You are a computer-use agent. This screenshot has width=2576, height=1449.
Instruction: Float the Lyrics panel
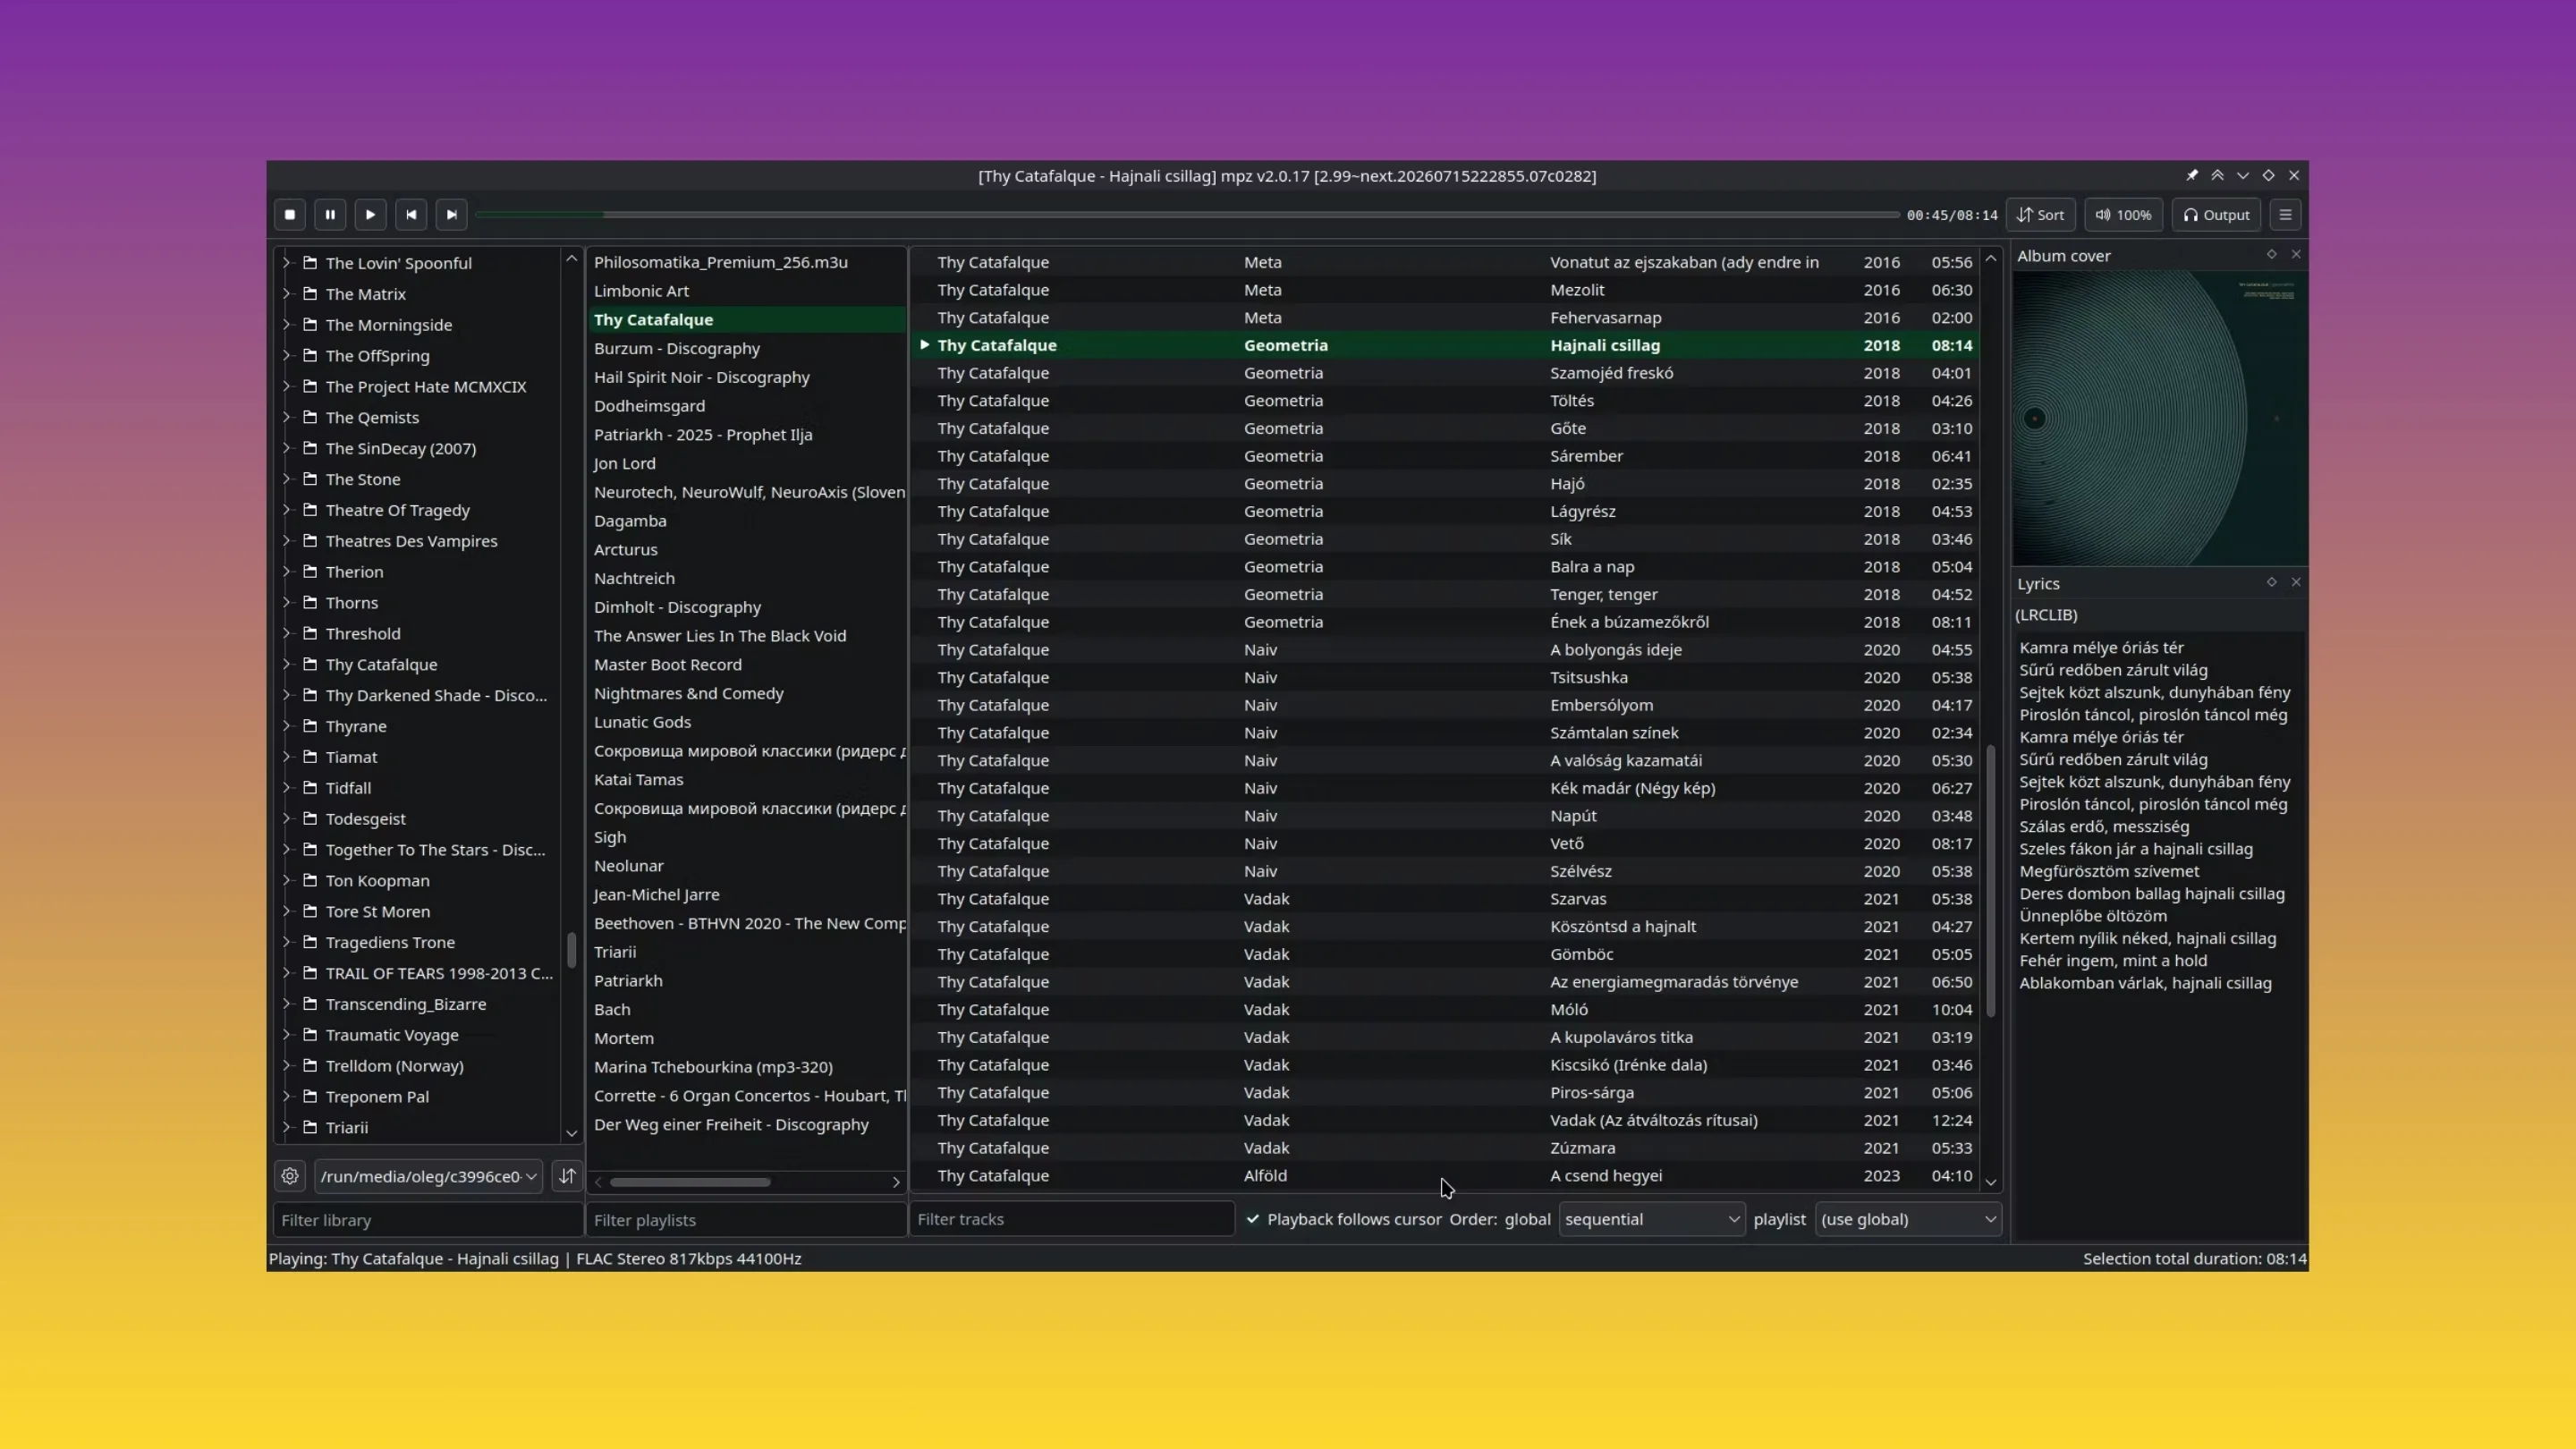(2271, 582)
